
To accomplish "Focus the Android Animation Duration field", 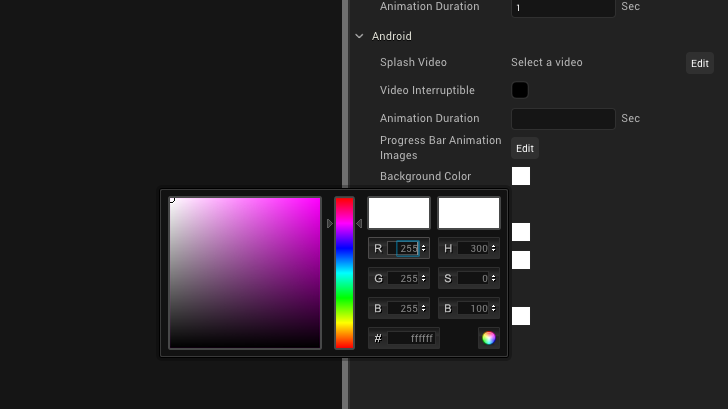I will [x=563, y=119].
